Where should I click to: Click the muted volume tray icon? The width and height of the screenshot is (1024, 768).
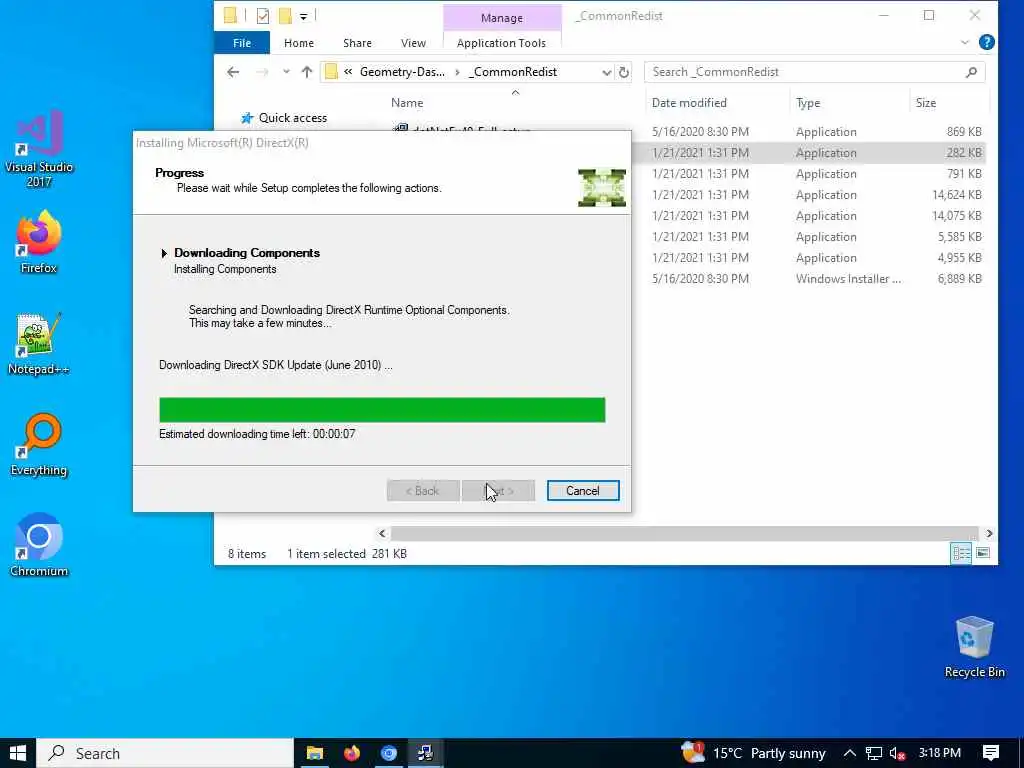point(897,753)
